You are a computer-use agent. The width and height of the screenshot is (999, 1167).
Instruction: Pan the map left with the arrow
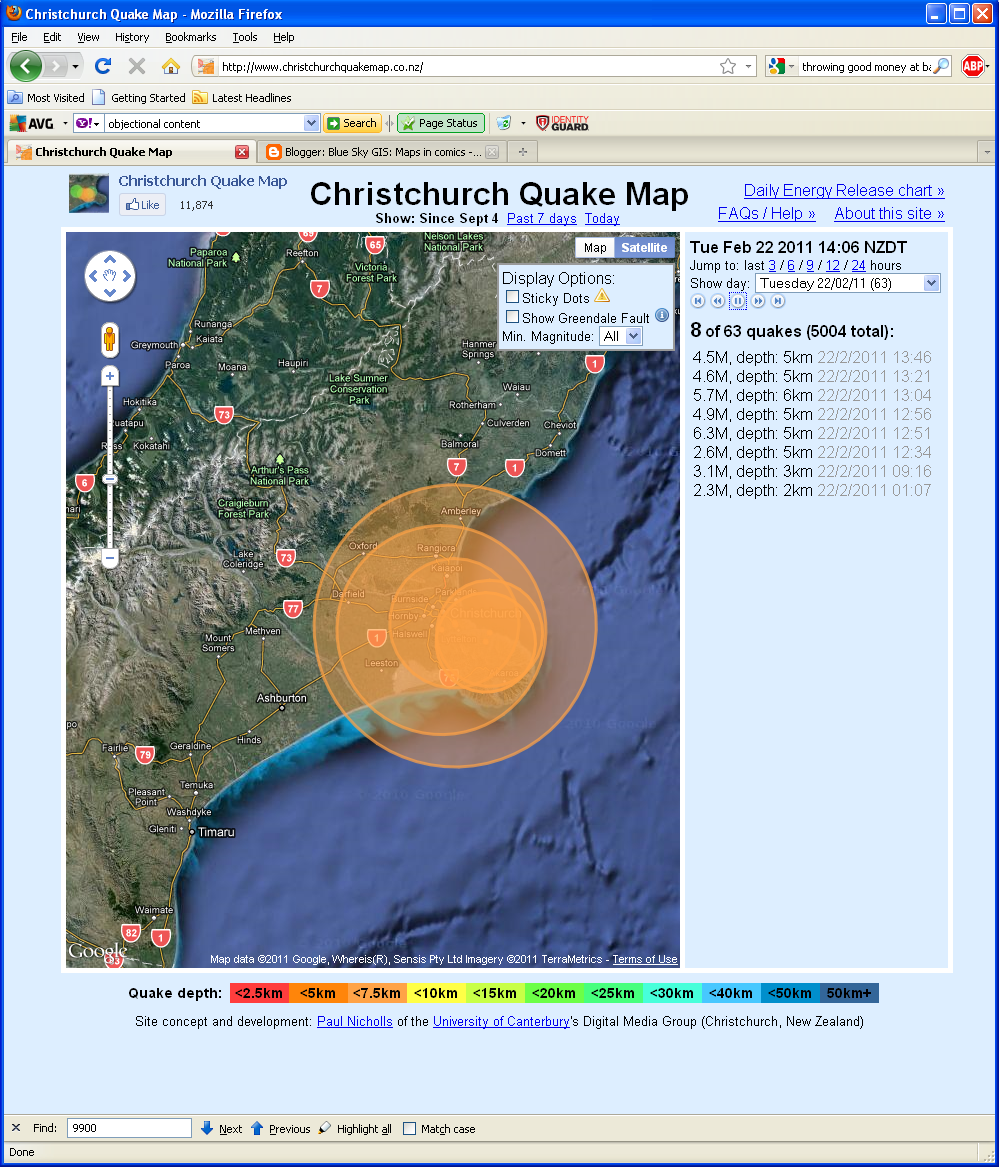click(93, 275)
